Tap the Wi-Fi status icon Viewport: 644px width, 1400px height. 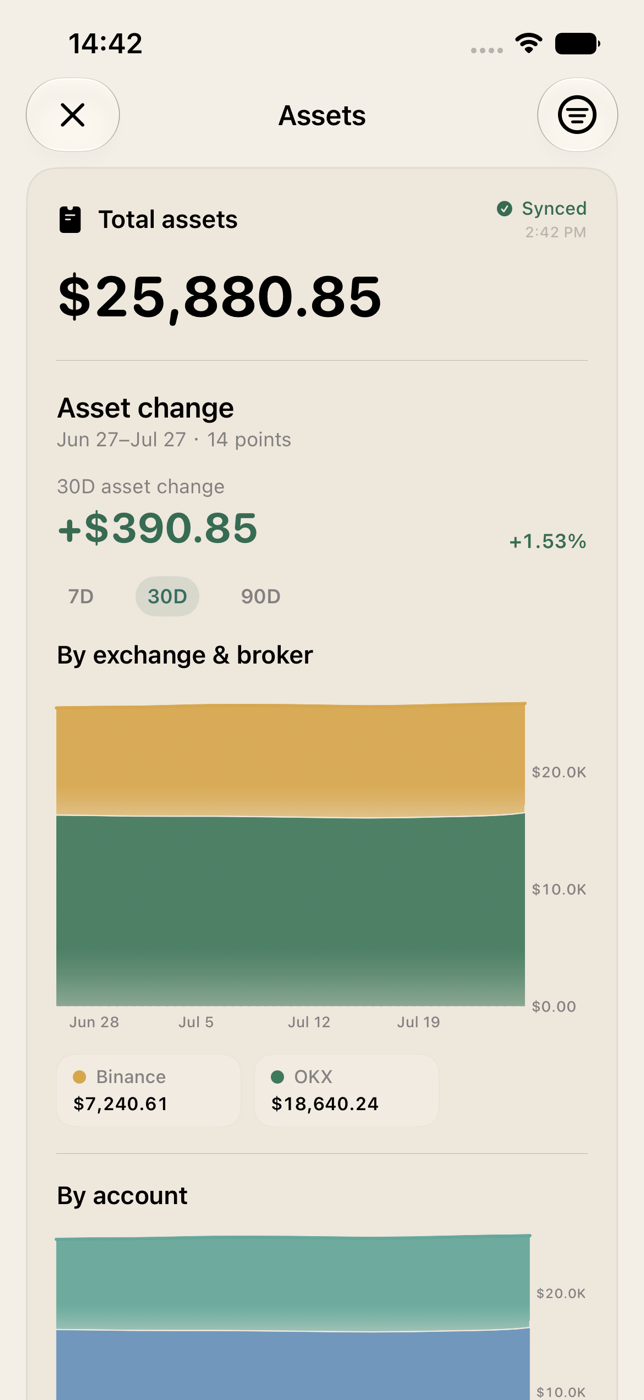529,43
